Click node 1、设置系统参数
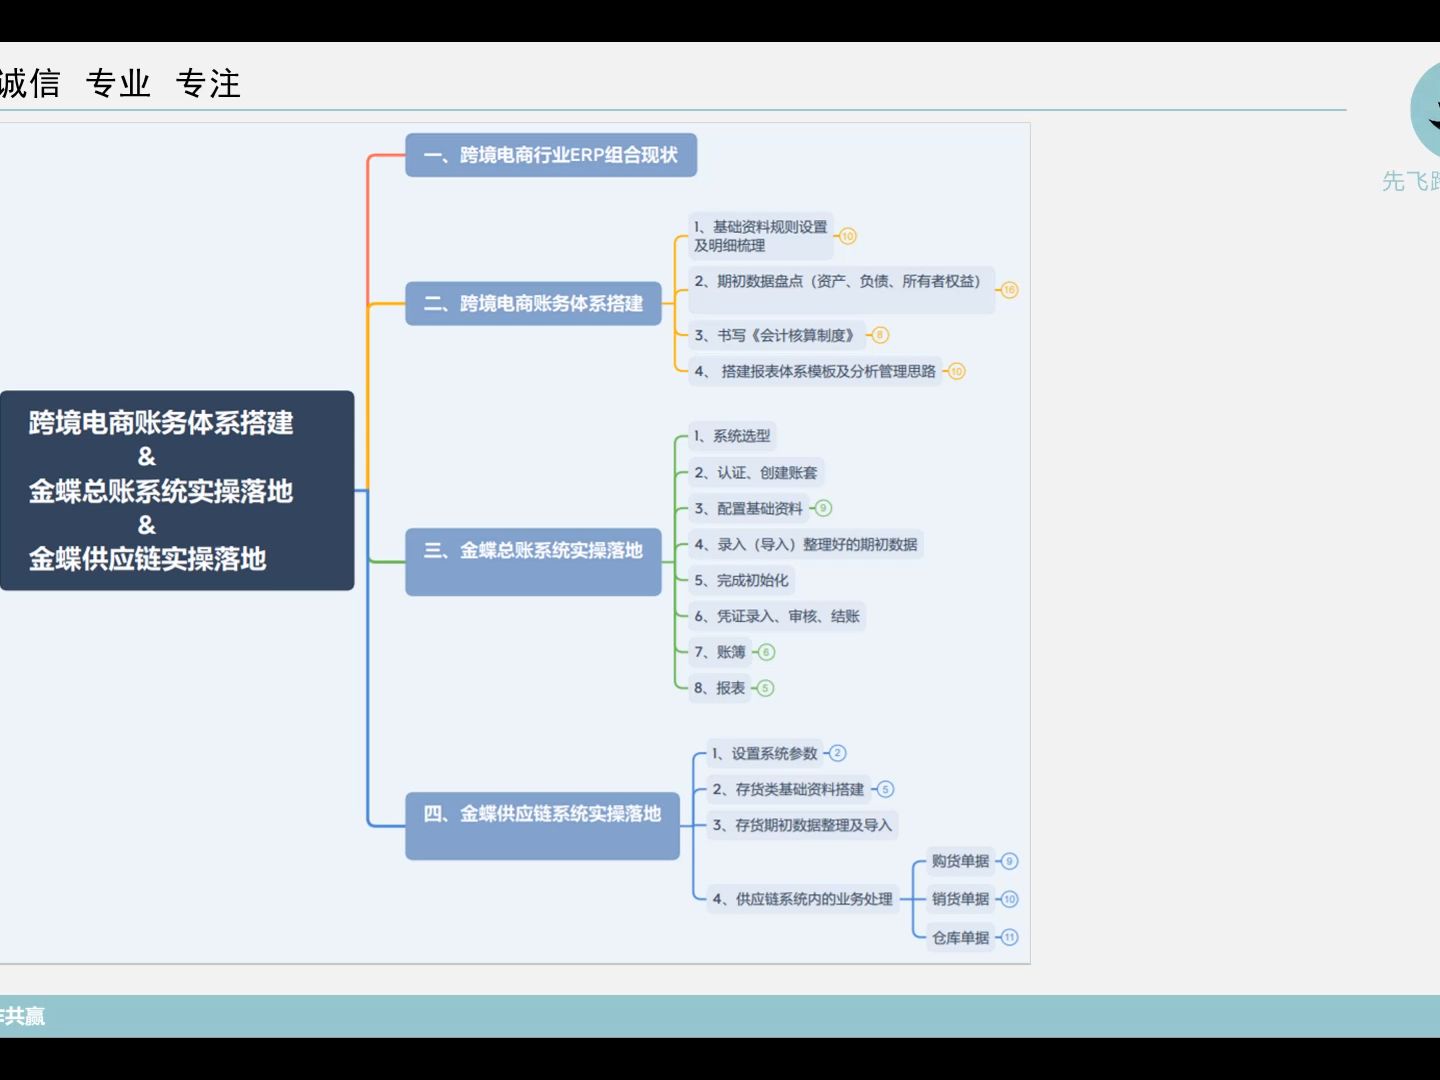Screen dimensions: 1440x1080 (x=765, y=753)
